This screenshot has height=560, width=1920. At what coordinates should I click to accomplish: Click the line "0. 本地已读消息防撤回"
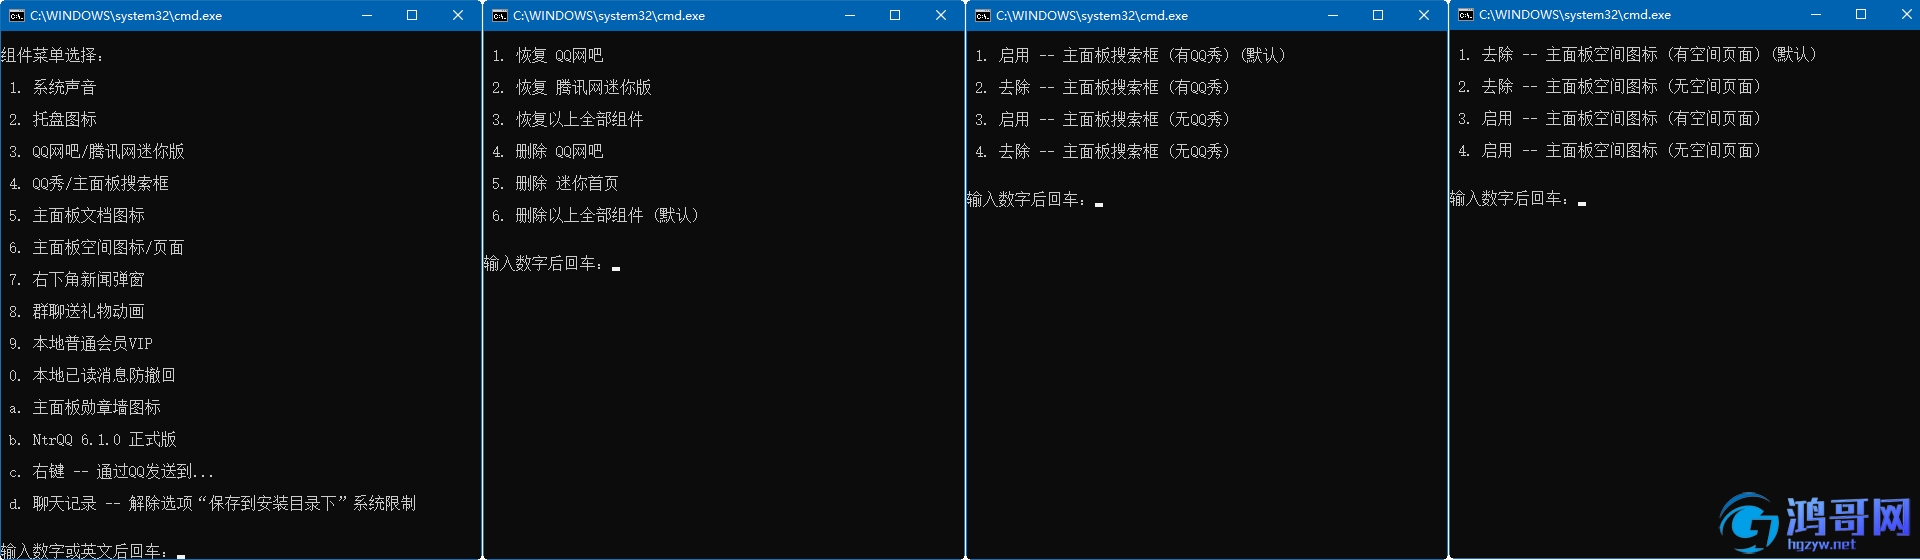point(93,376)
